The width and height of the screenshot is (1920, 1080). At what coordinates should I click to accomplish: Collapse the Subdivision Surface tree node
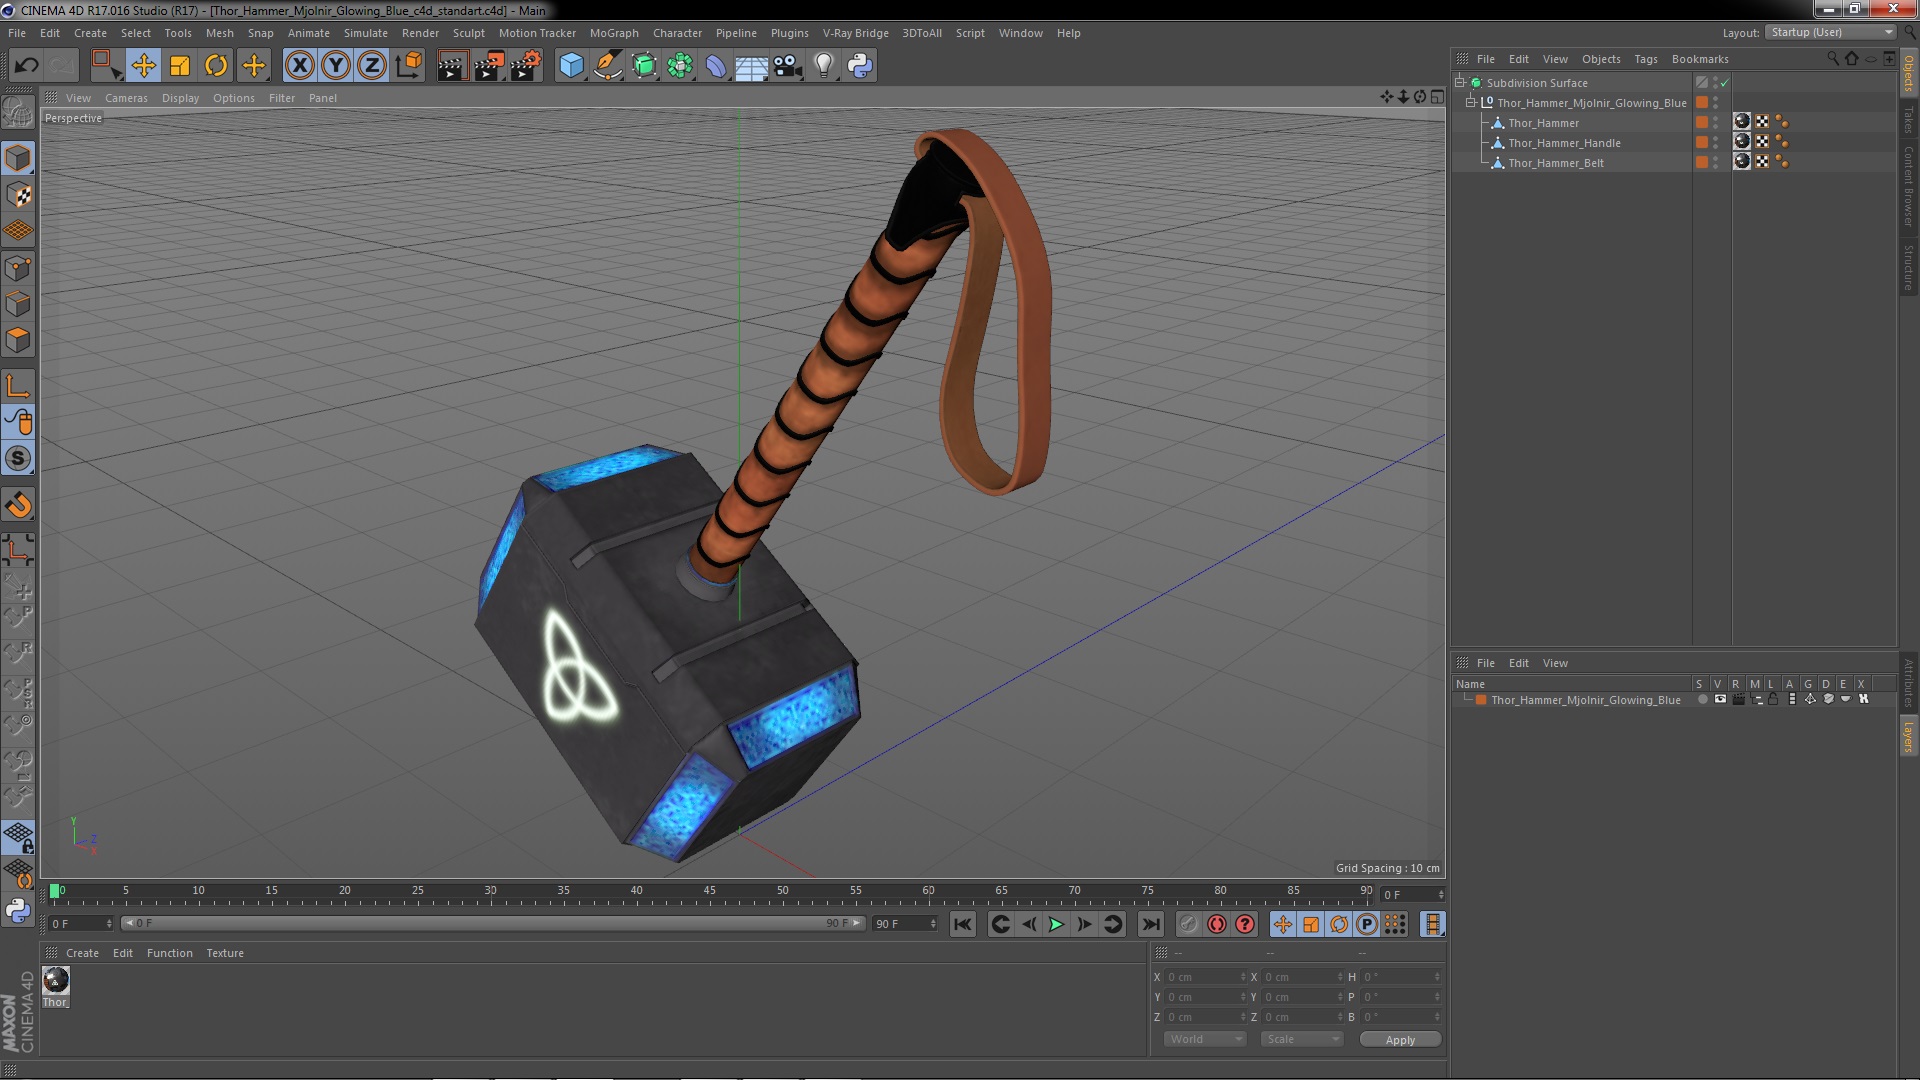[1460, 83]
